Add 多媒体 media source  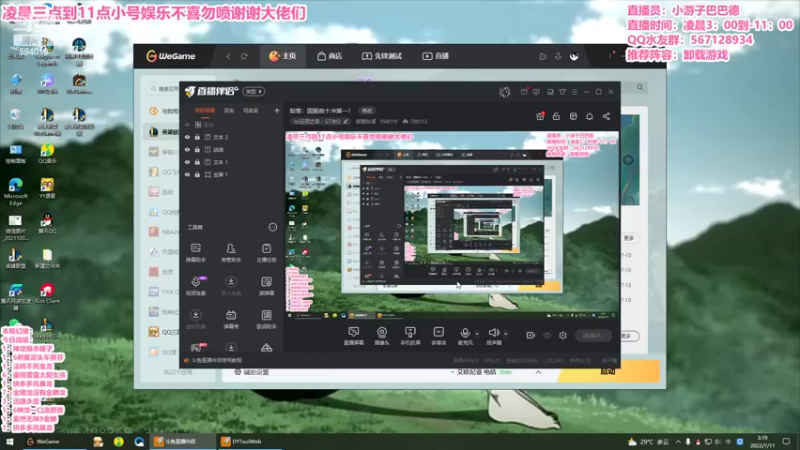pos(438,336)
